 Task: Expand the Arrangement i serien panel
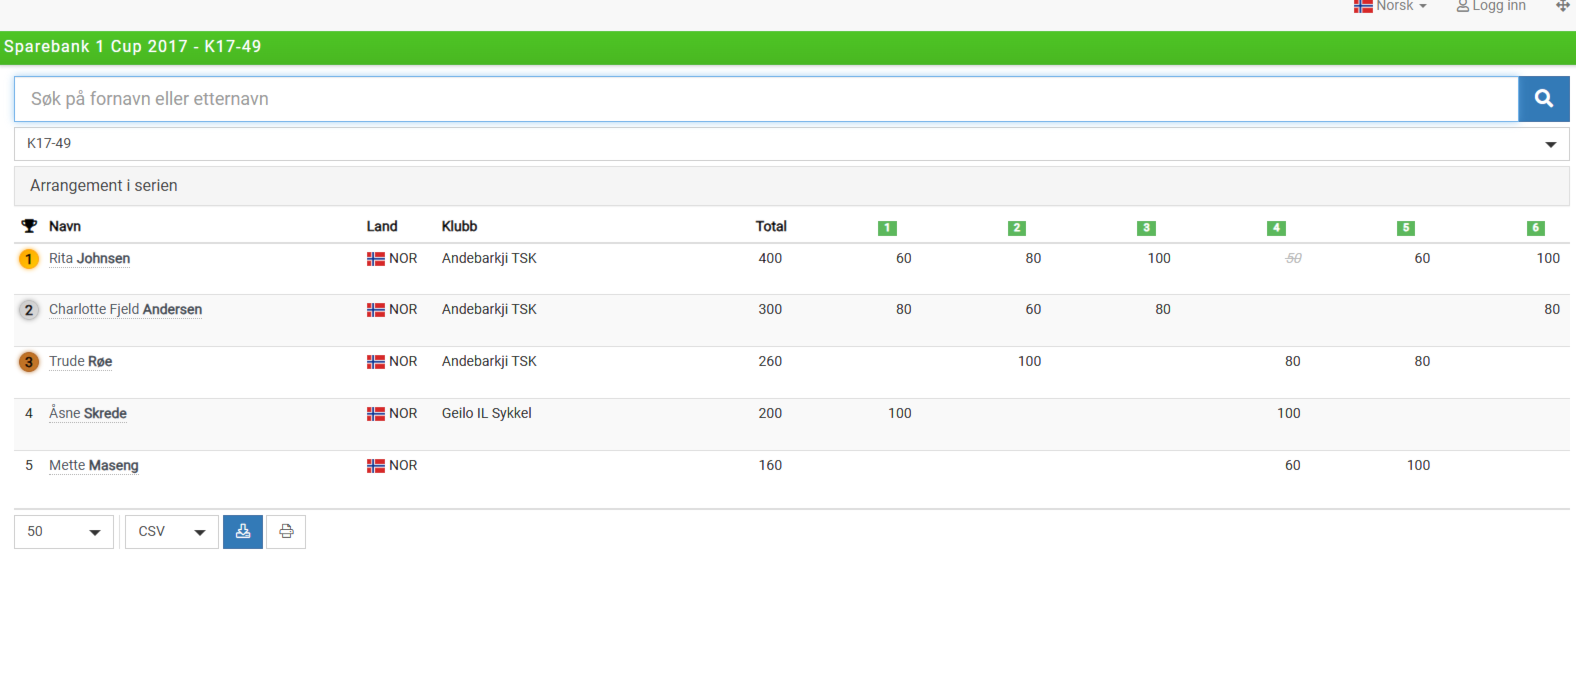(x=792, y=186)
